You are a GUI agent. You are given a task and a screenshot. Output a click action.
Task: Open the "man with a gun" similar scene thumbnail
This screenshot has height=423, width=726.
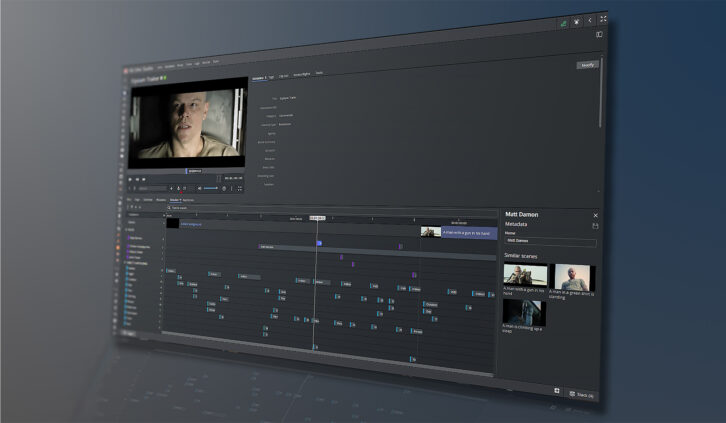click(x=525, y=275)
